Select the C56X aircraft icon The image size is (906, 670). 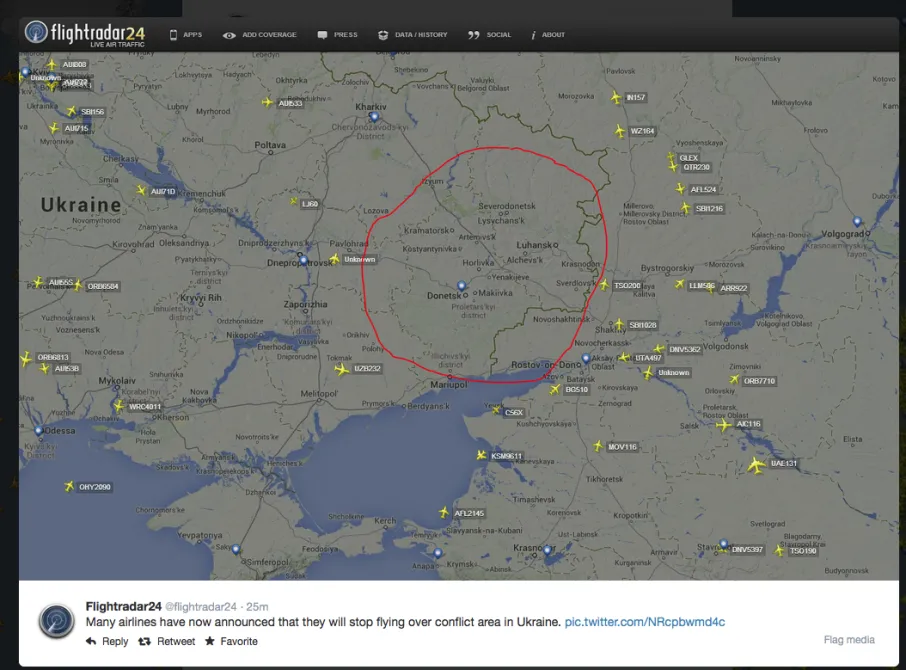pos(496,410)
